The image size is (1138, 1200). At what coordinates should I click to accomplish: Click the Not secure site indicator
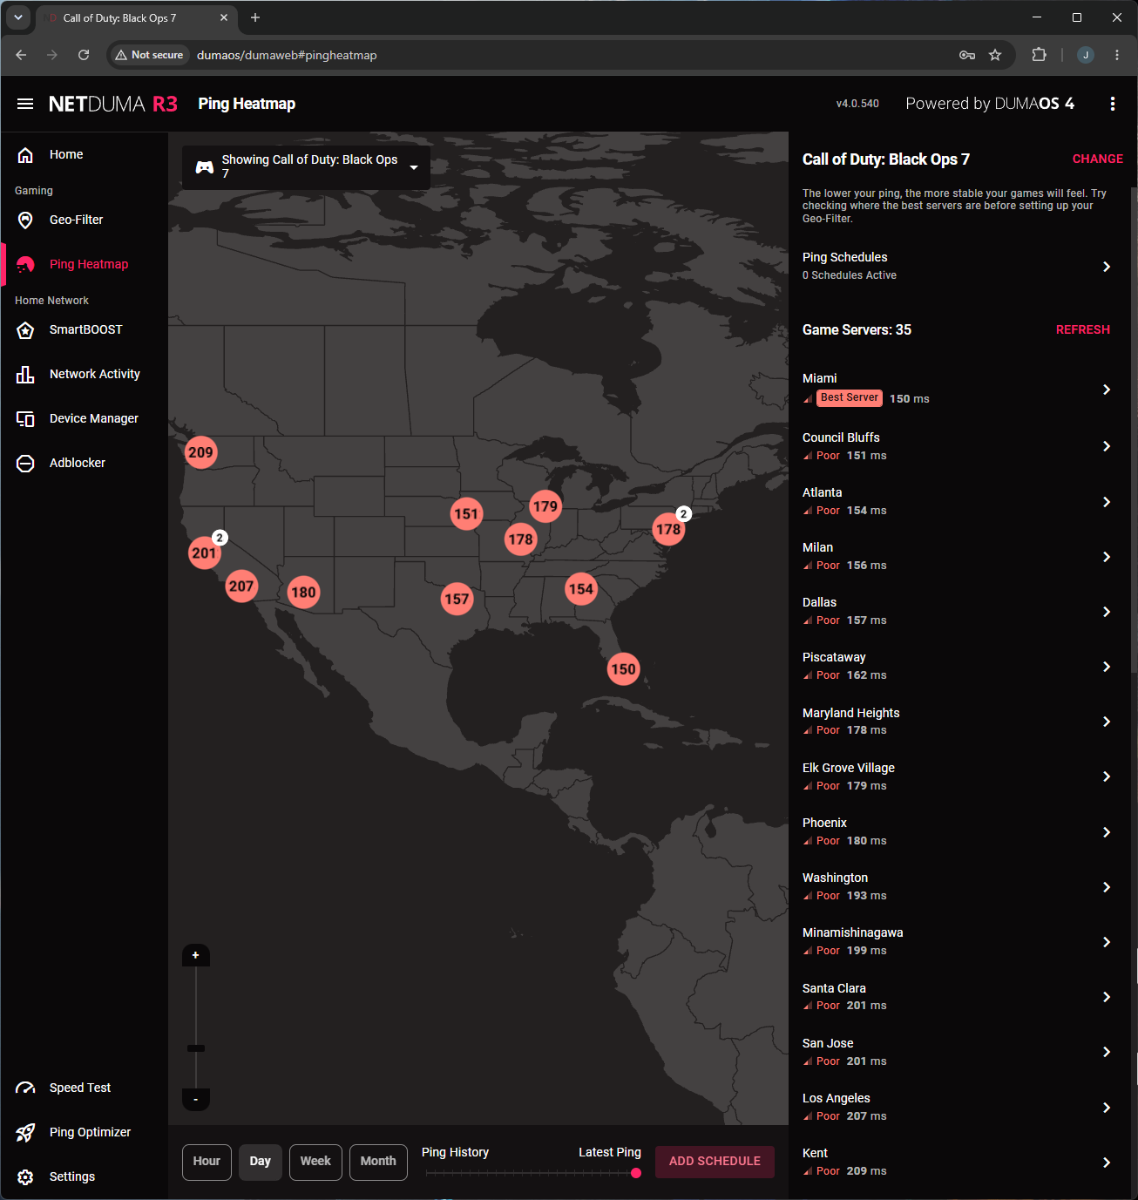click(149, 55)
